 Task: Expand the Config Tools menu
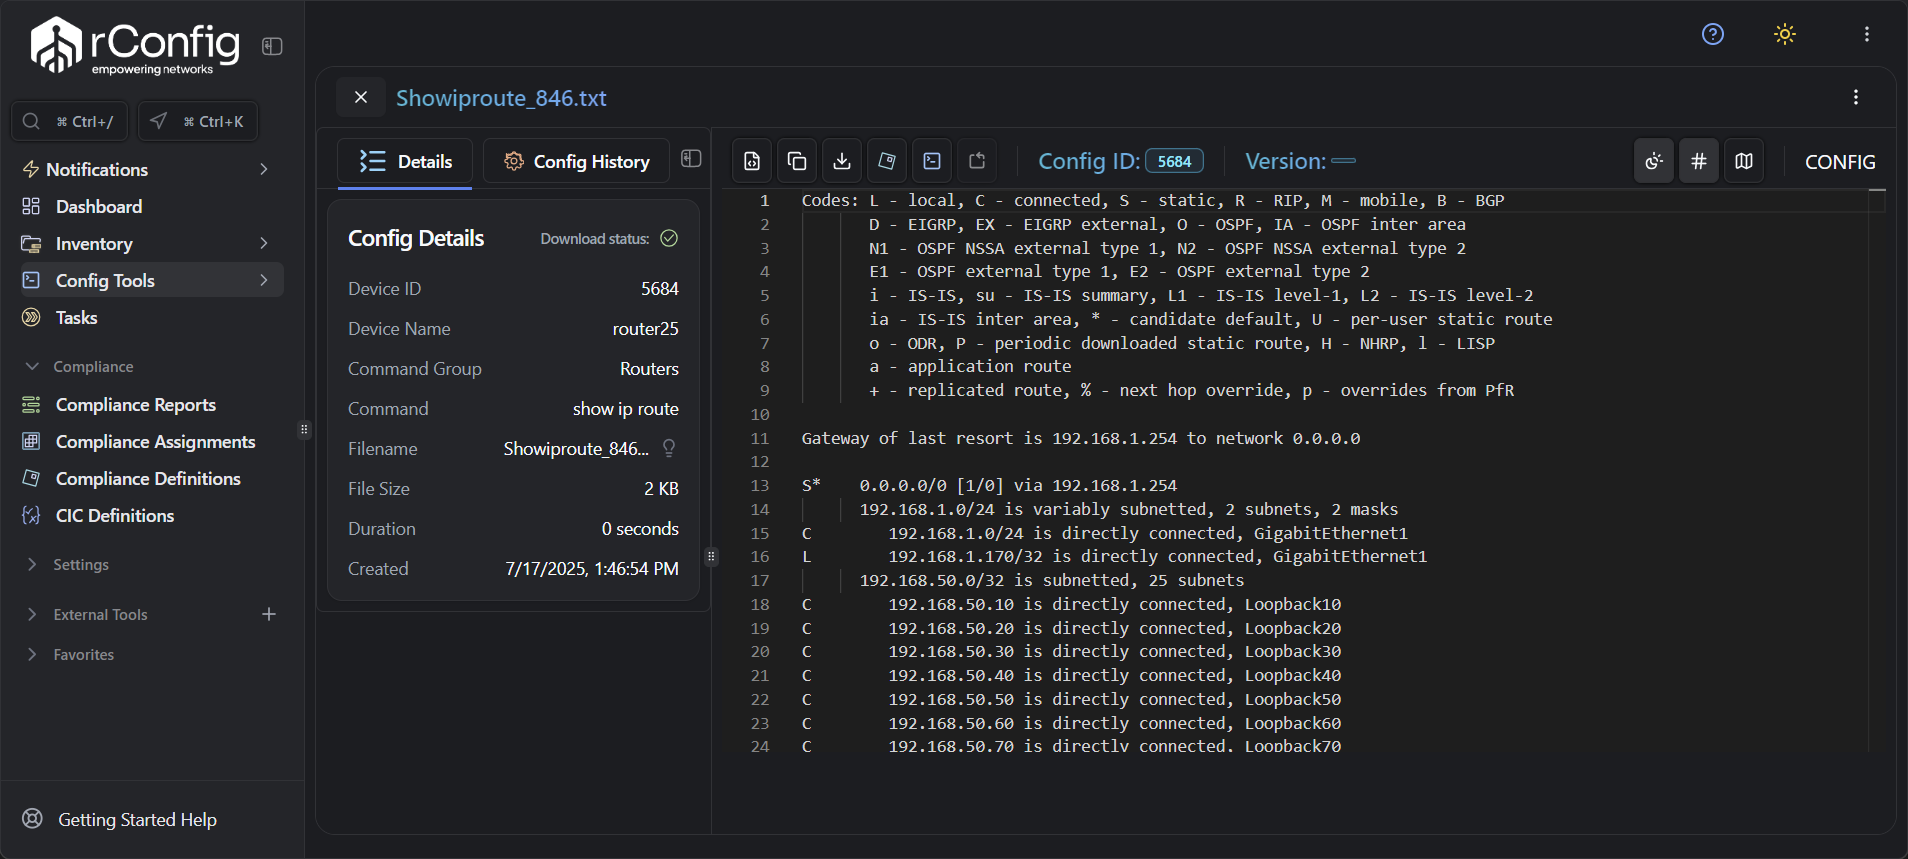pos(152,280)
